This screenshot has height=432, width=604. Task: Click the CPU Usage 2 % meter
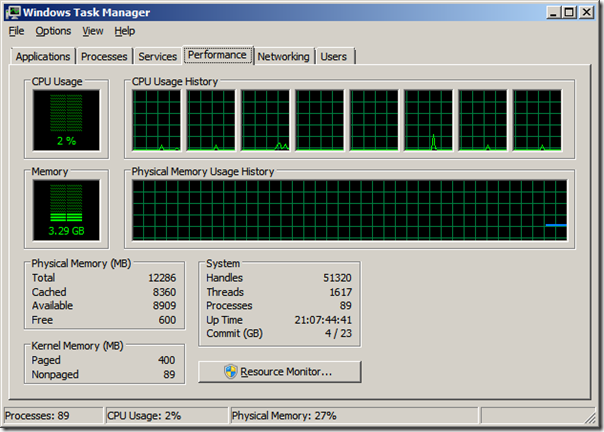pos(66,120)
